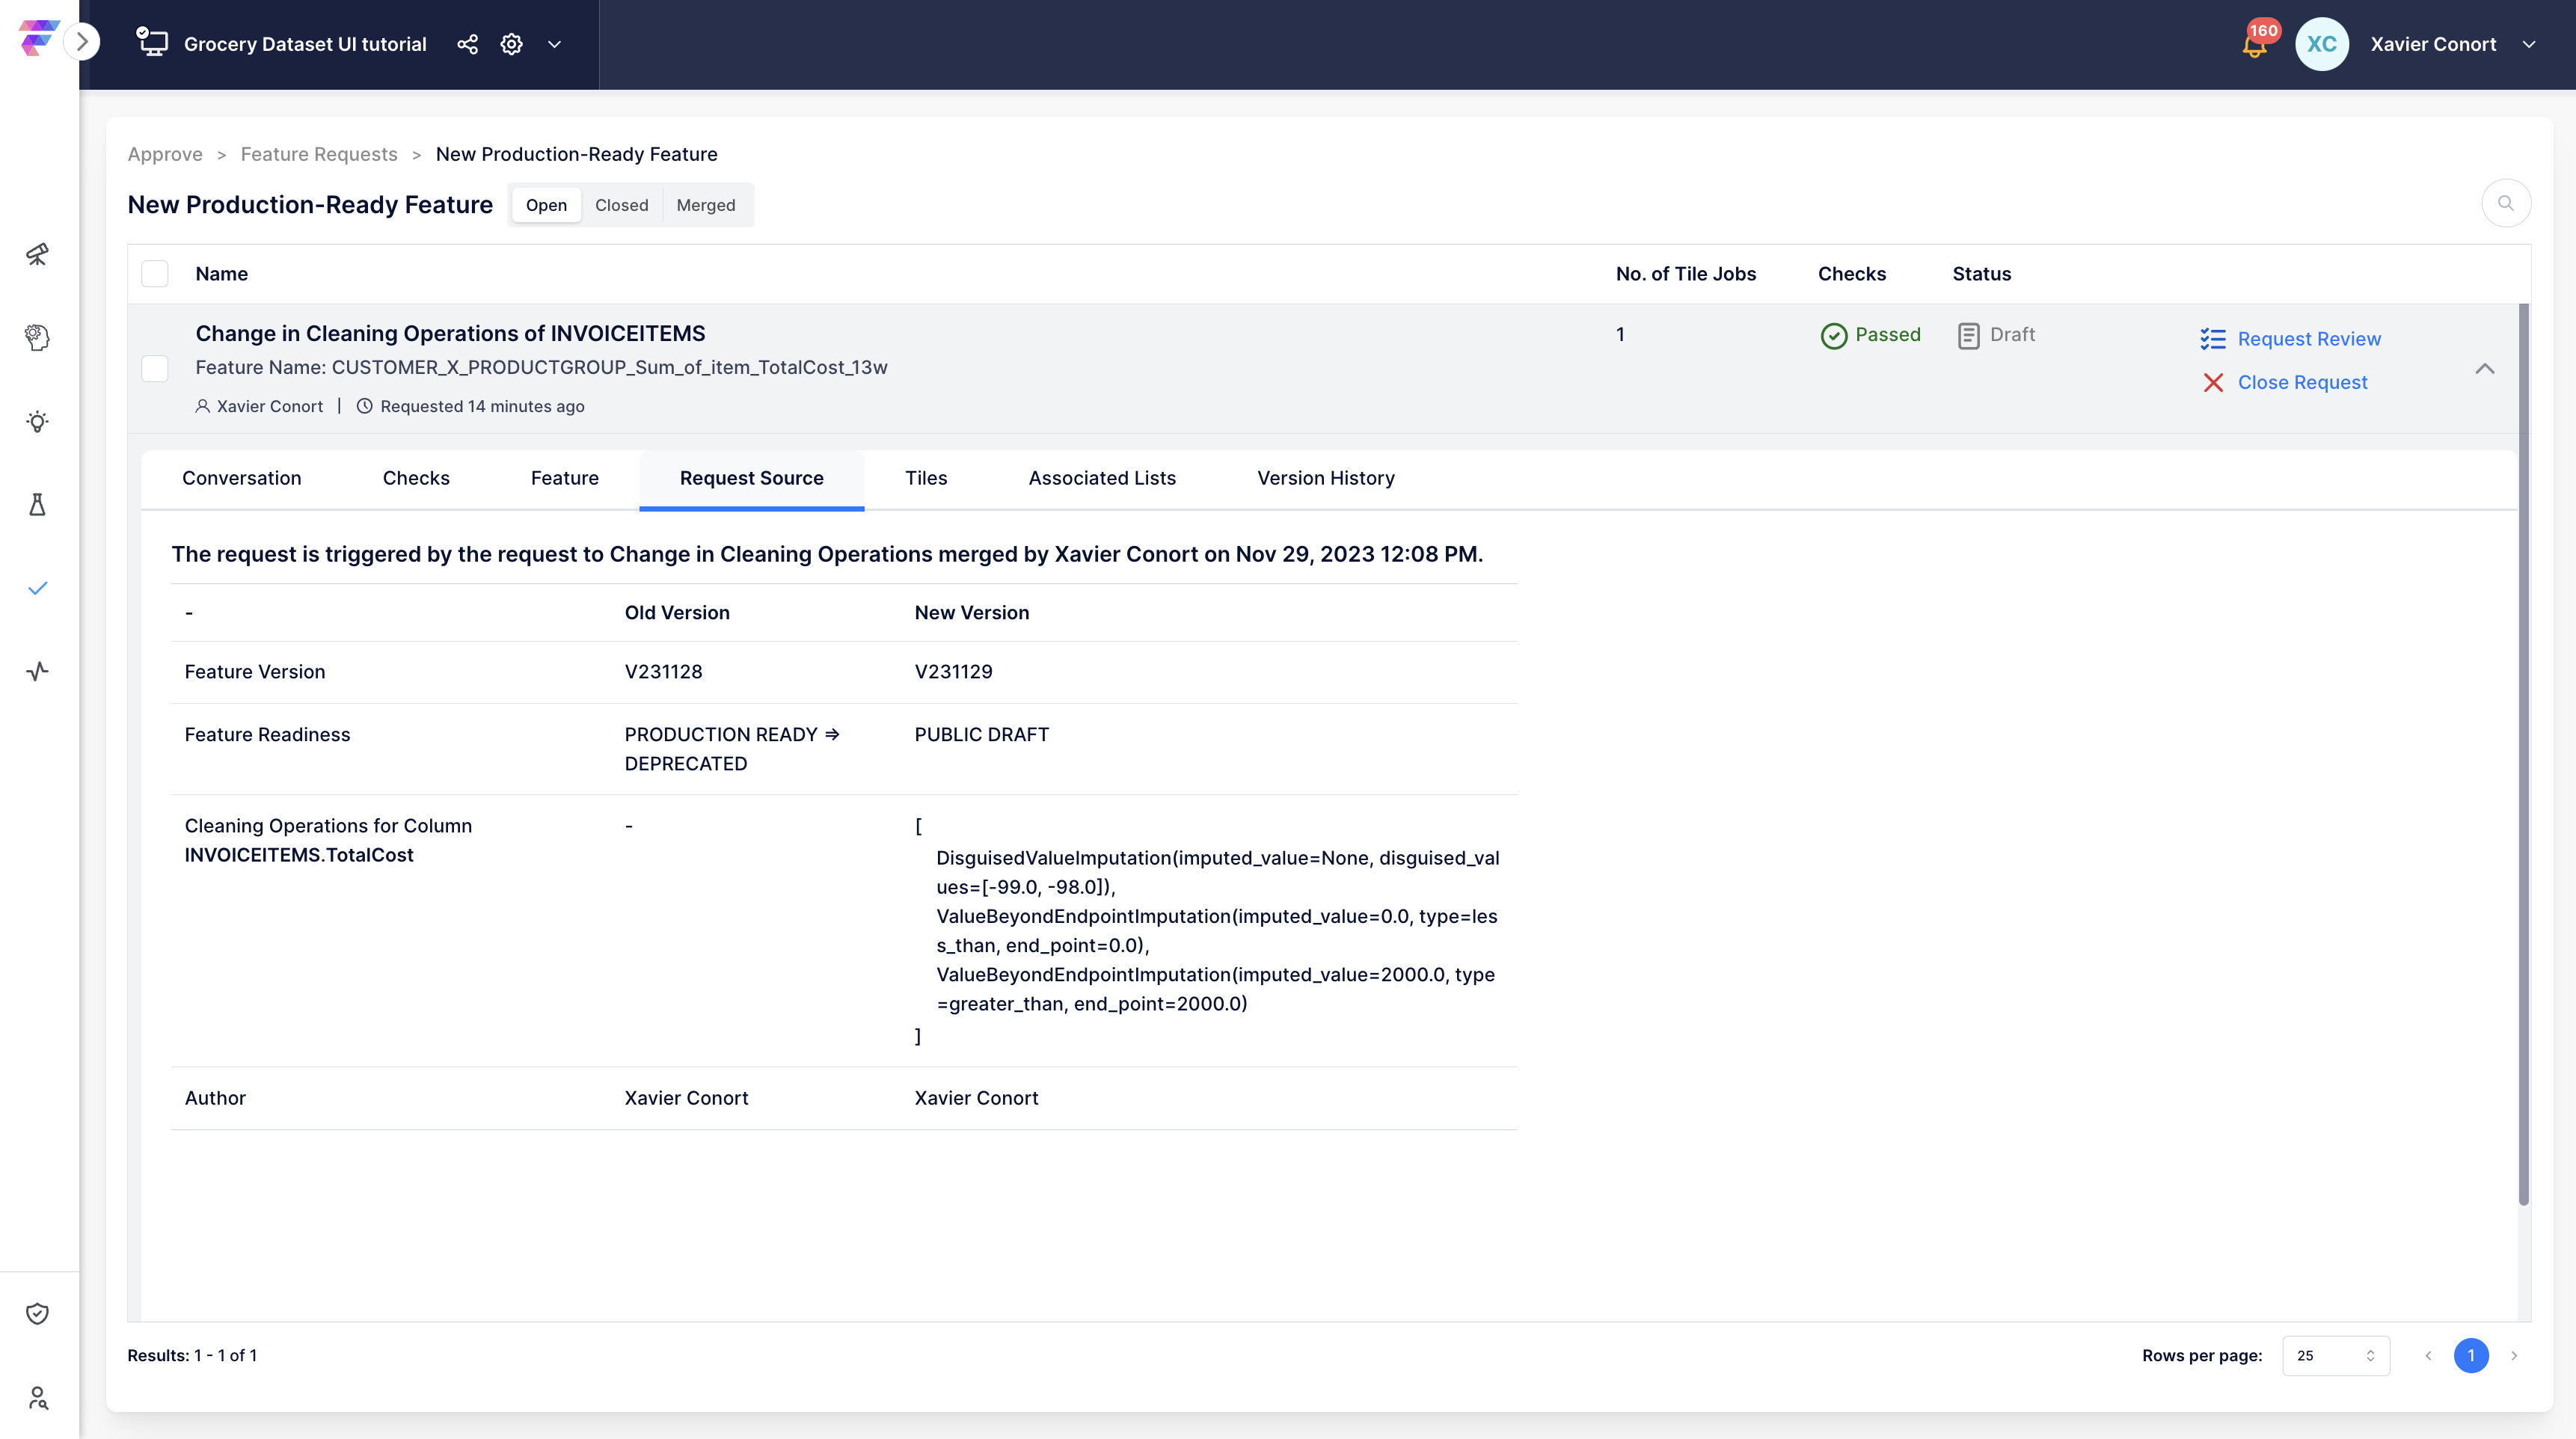The image size is (2576, 1439).
Task: Open the Xavier Conort user menu chevron
Action: click(2528, 44)
